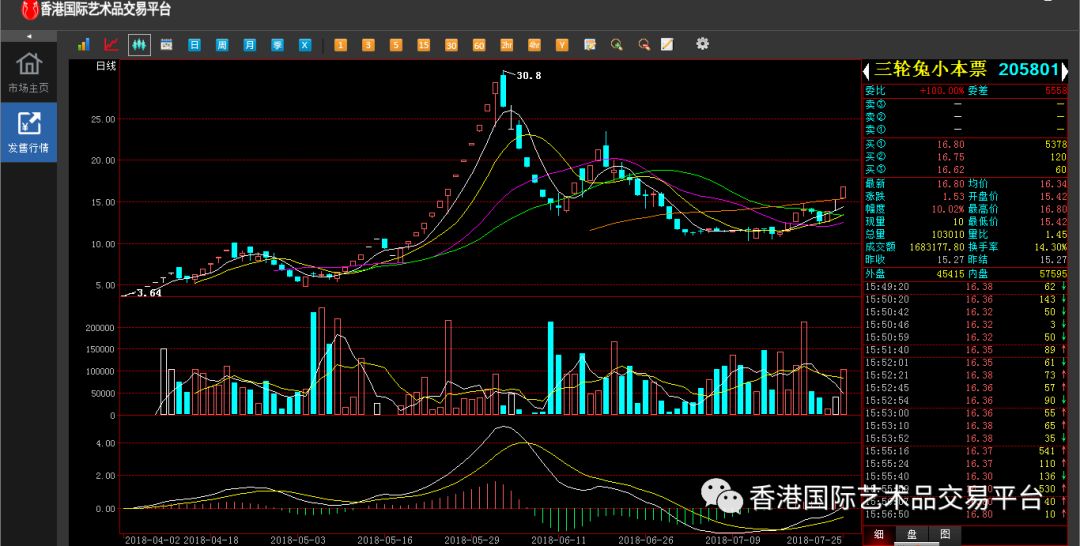Viewport: 1080px width, 546px height.
Task: Select the 2hr interval icon
Action: pos(507,45)
